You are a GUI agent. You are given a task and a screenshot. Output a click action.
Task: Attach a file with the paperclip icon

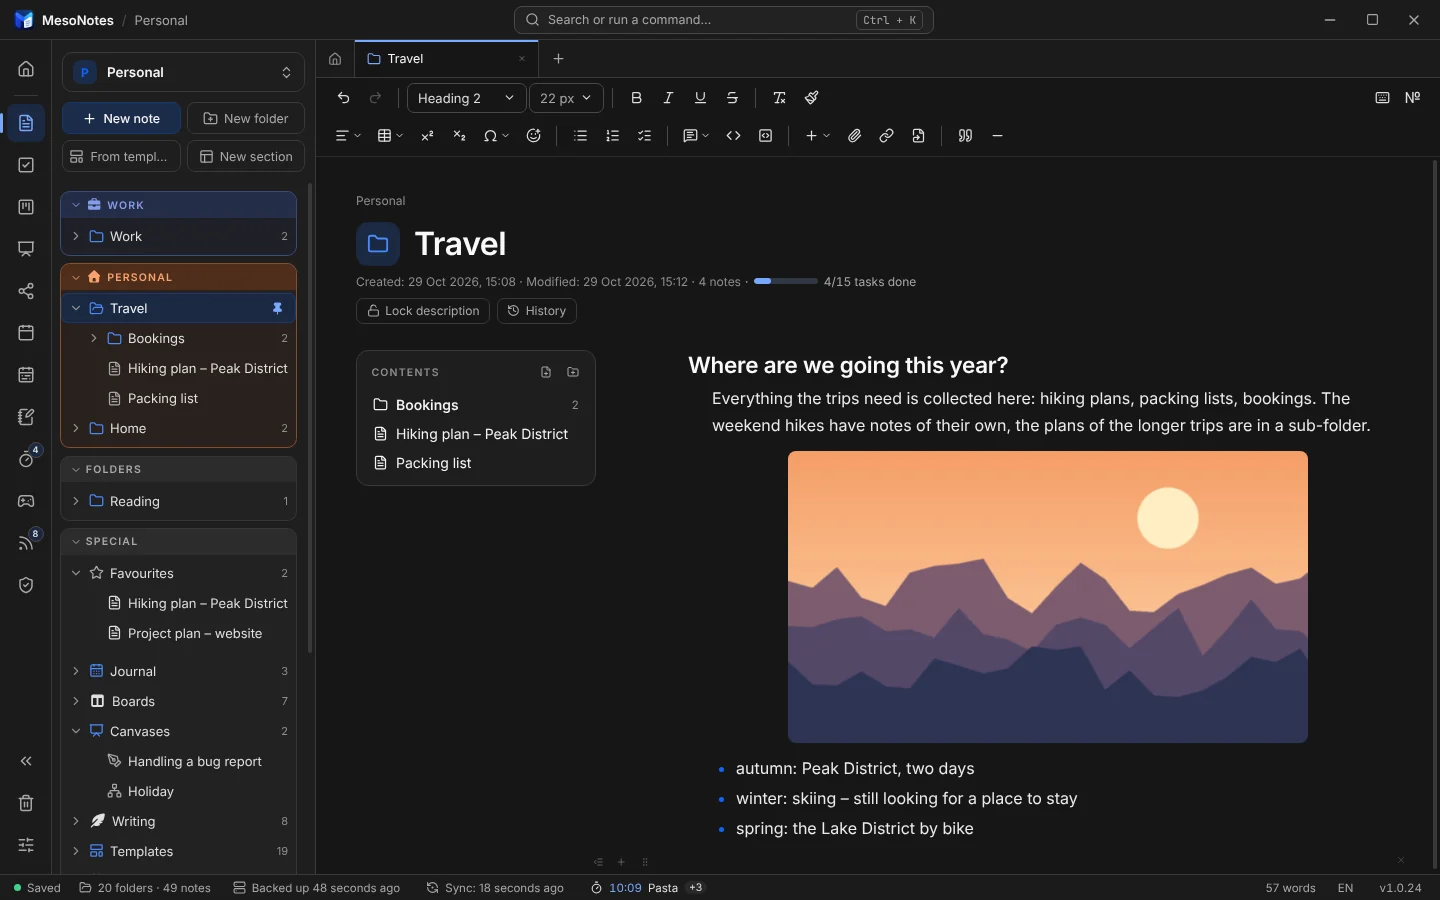(x=854, y=136)
